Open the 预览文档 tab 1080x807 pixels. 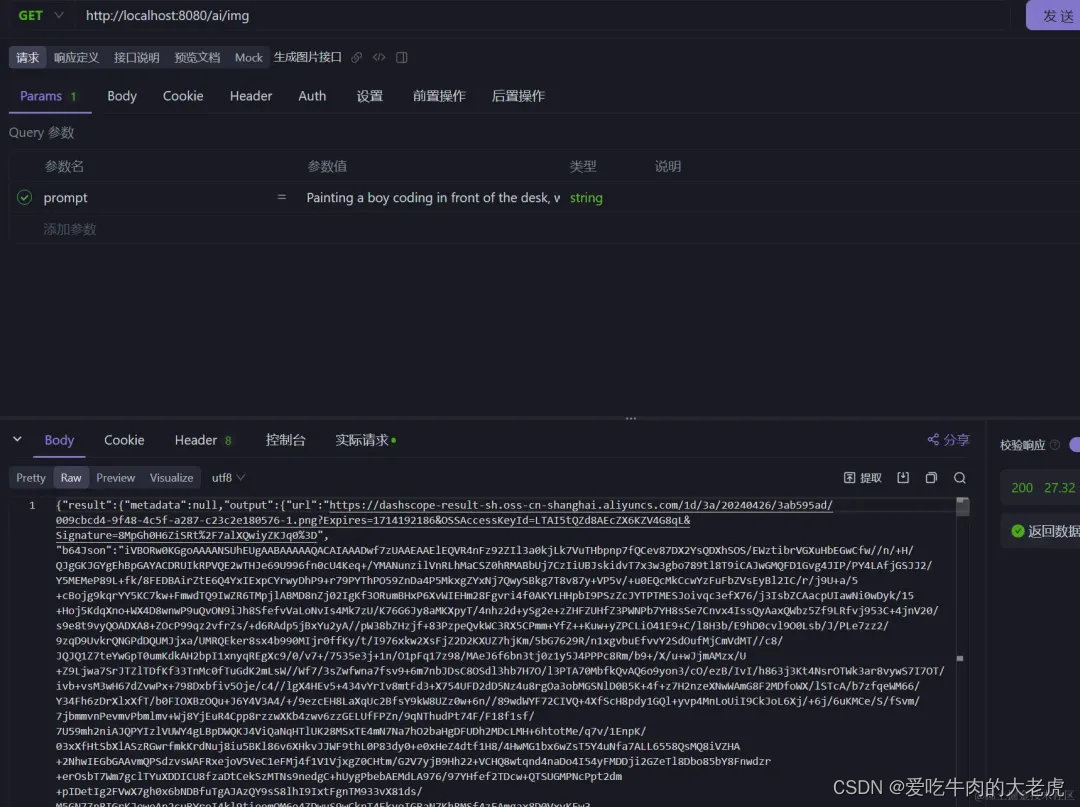click(197, 57)
